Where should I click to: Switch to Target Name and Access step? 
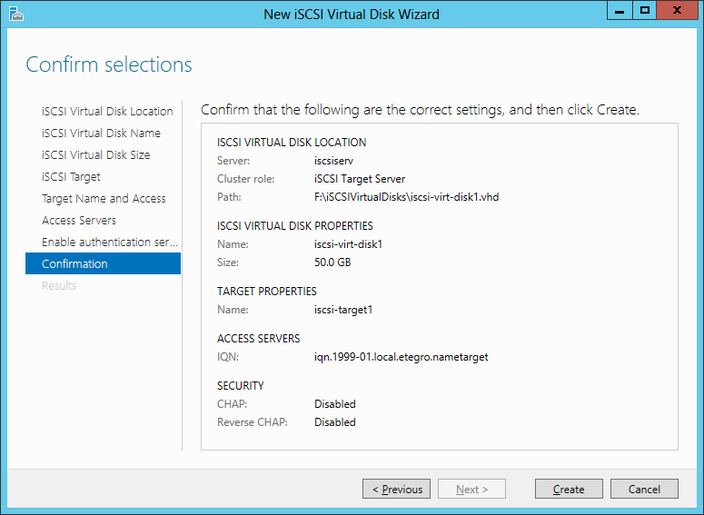[x=104, y=199]
